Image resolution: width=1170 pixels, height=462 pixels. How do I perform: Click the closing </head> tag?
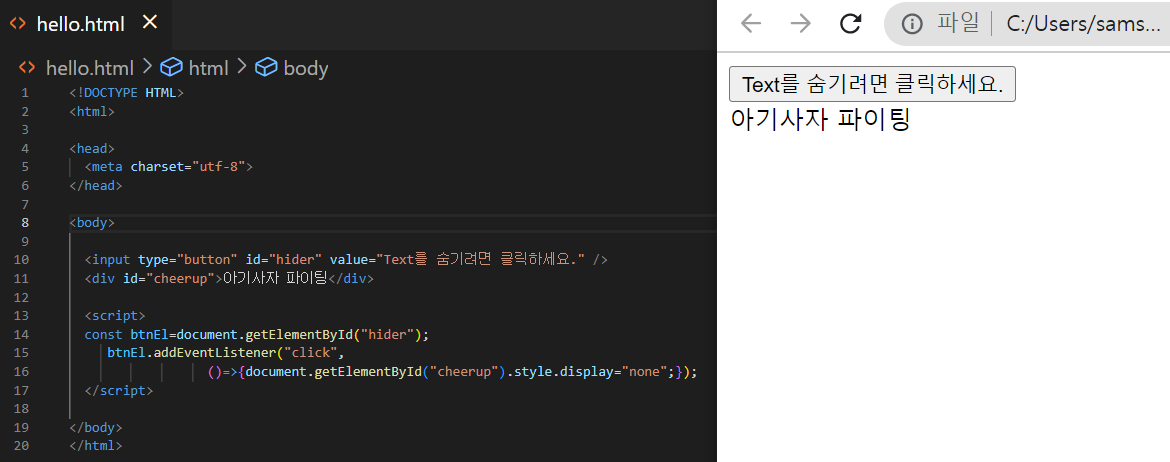coord(96,186)
